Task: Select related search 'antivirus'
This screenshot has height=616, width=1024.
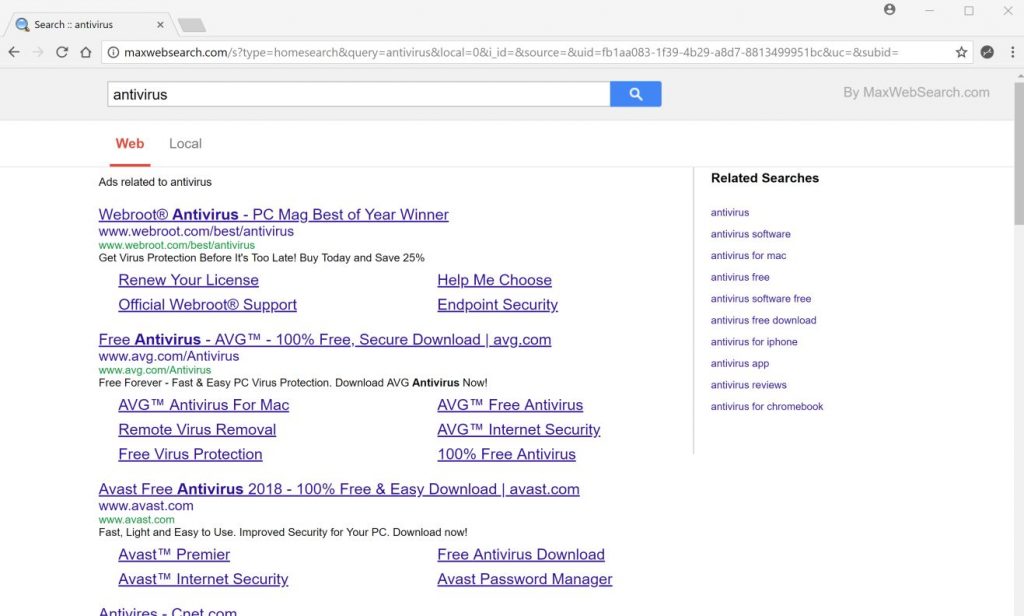Action: tap(729, 212)
